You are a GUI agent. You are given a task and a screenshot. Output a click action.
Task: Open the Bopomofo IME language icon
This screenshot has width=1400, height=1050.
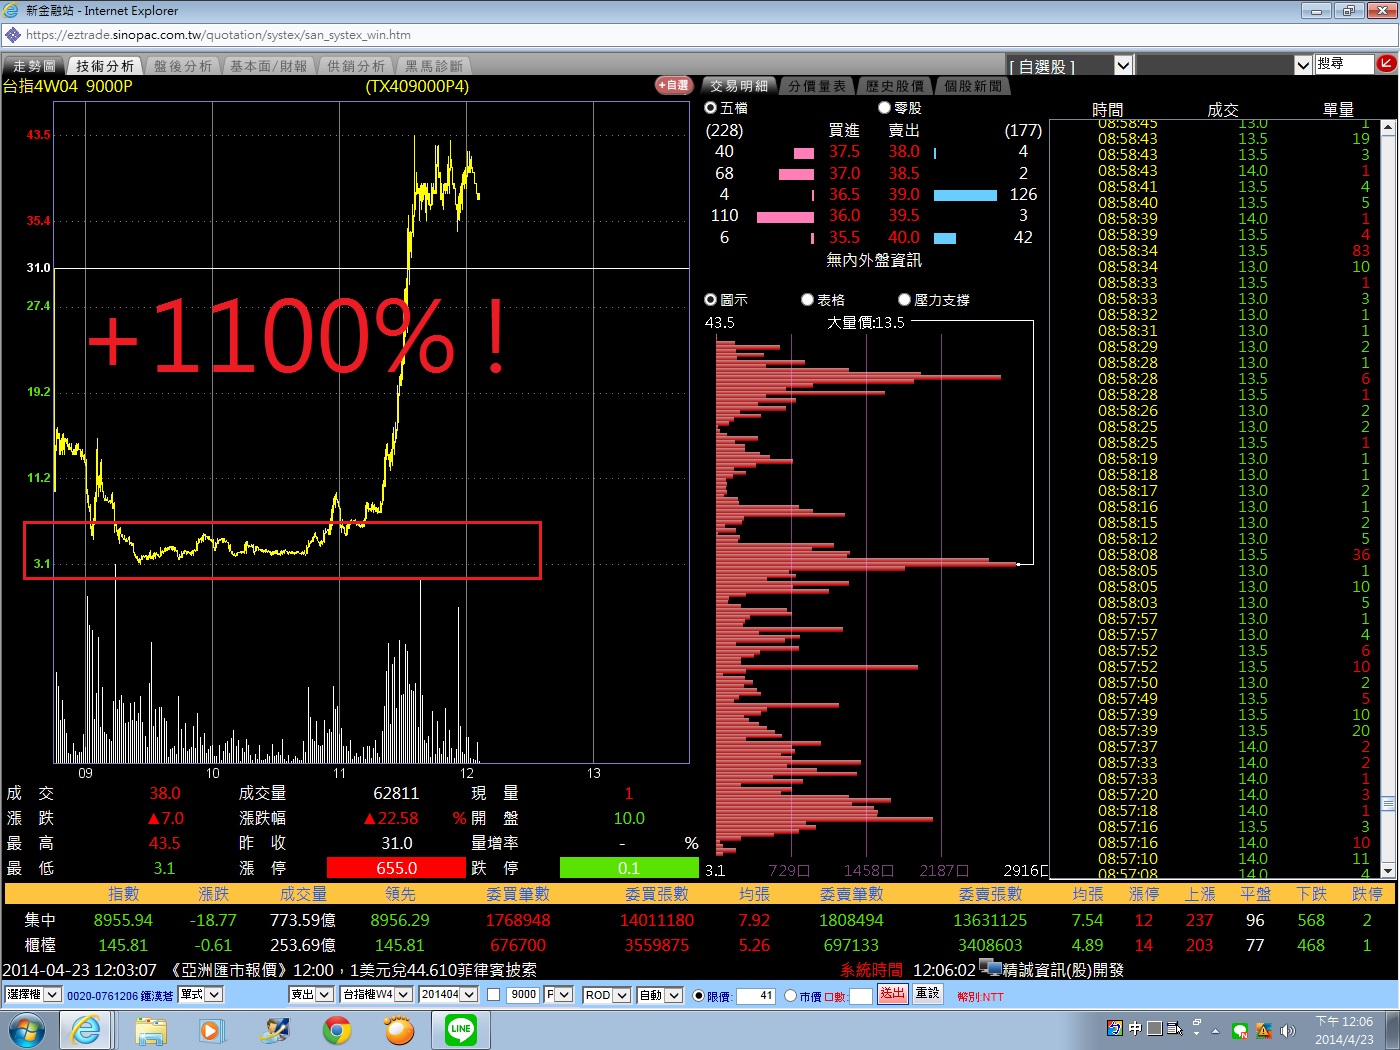(x=1115, y=1028)
